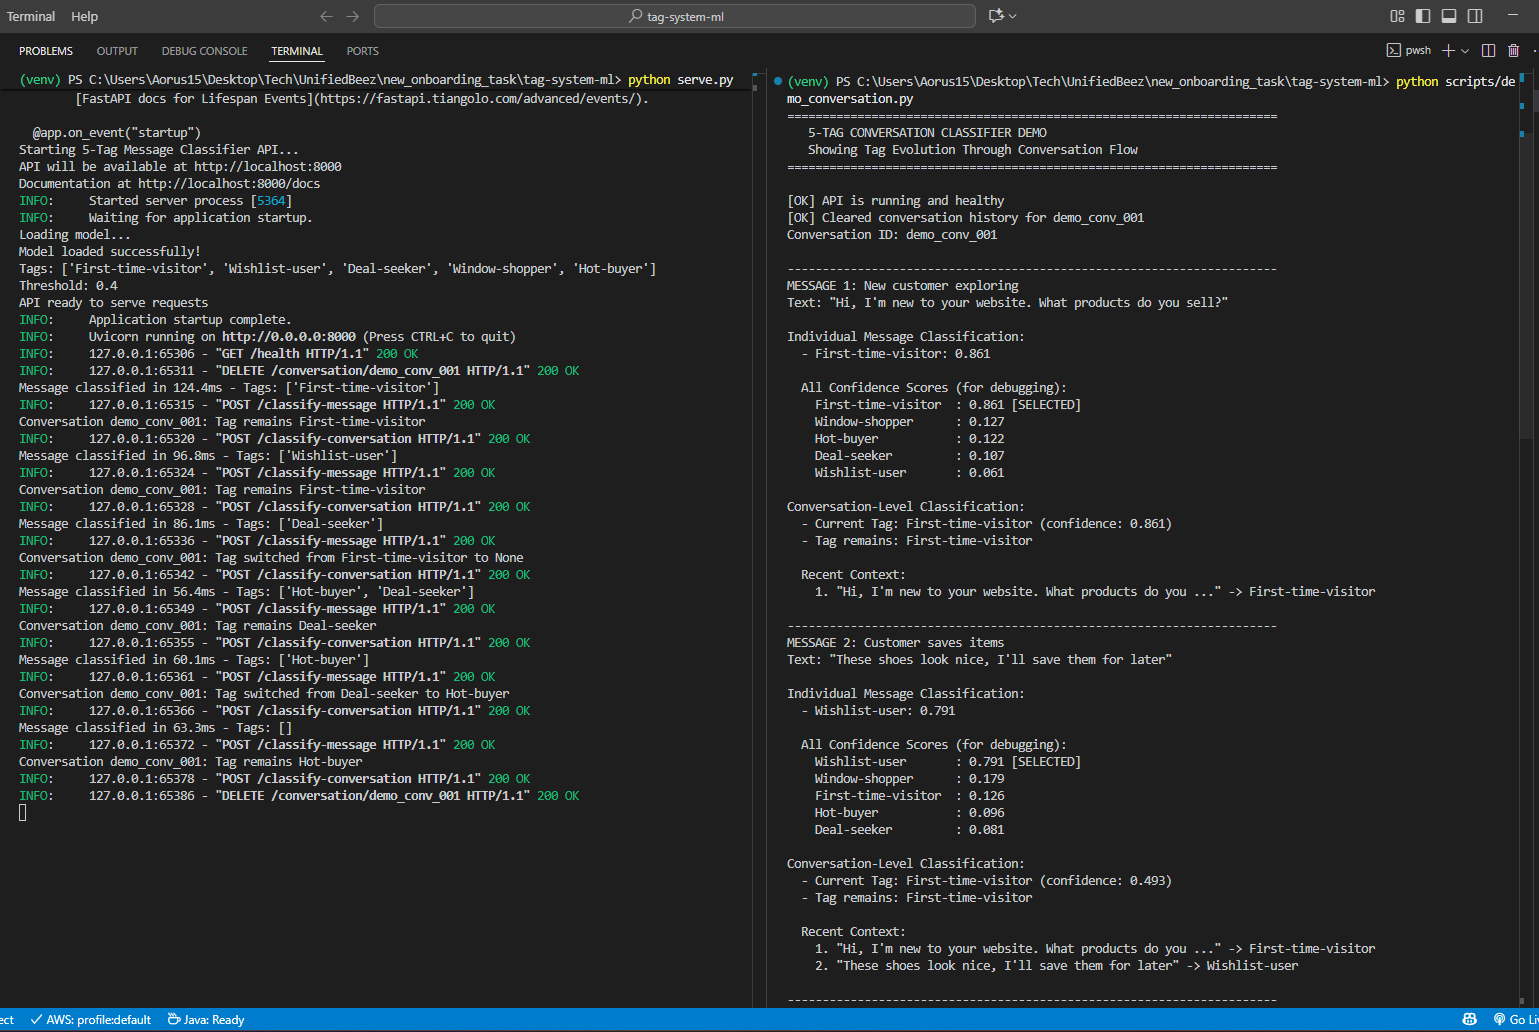The image size is (1539, 1032).
Task: Kill the terminal using the trash icon
Action: [x=1513, y=49]
